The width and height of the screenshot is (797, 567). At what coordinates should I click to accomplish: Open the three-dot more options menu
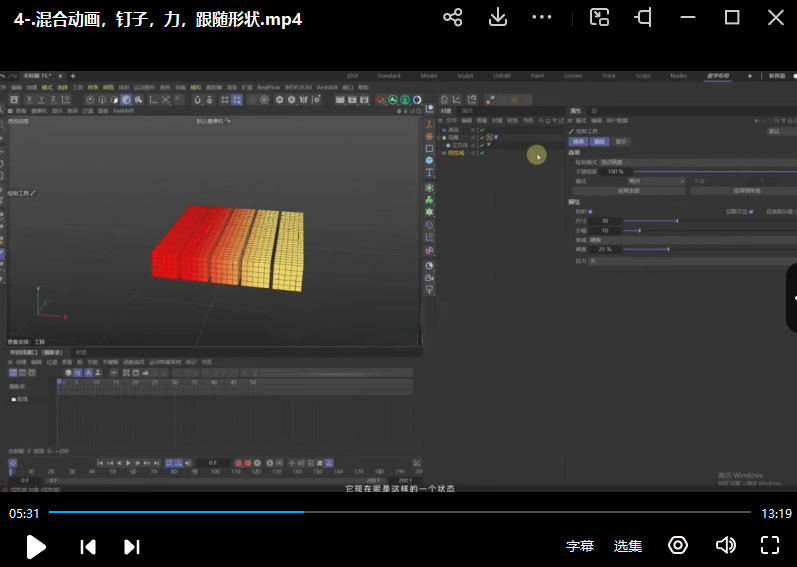click(542, 18)
